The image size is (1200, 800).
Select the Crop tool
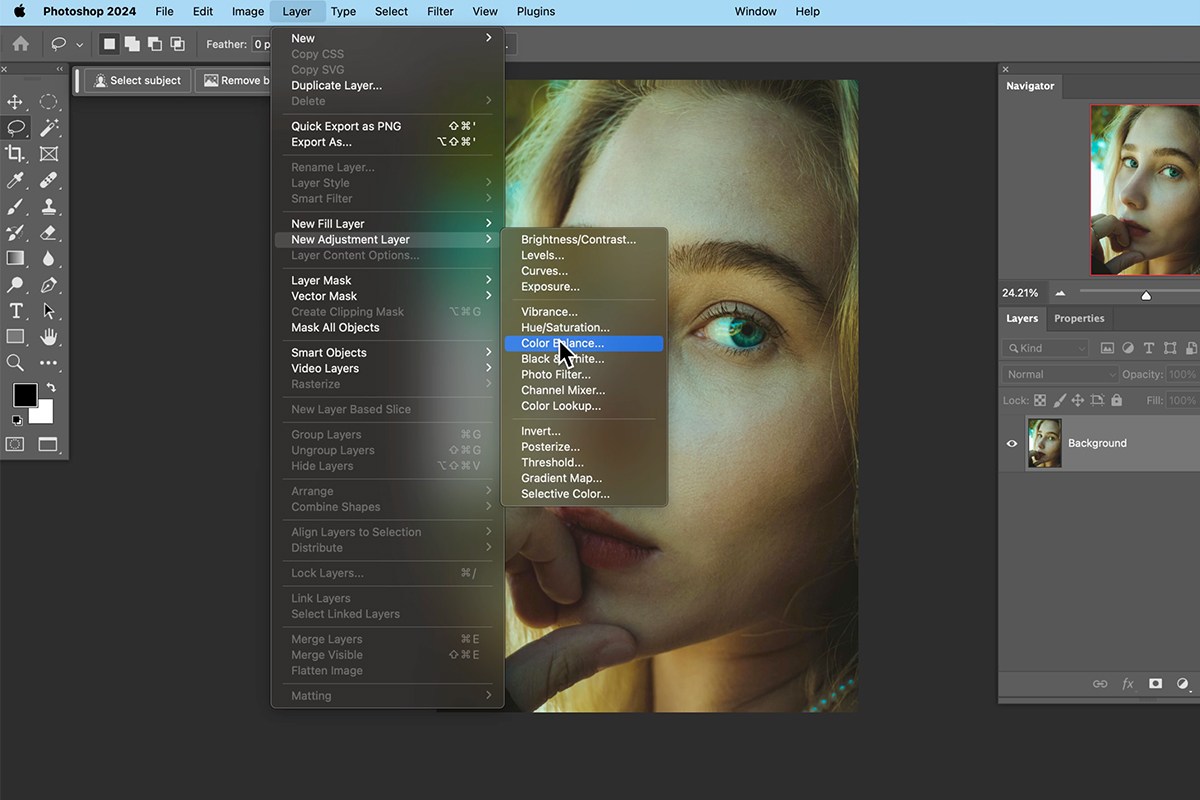(15, 154)
